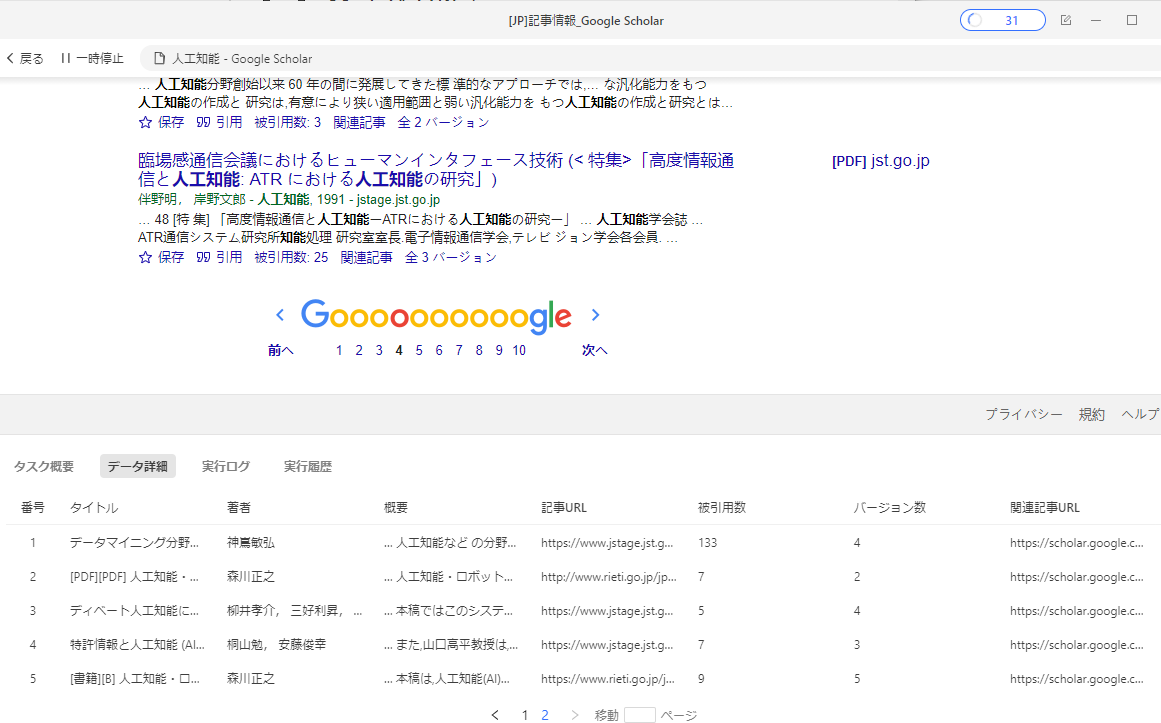Go to Scholar results page 8
The image size is (1161, 723).
(479, 350)
